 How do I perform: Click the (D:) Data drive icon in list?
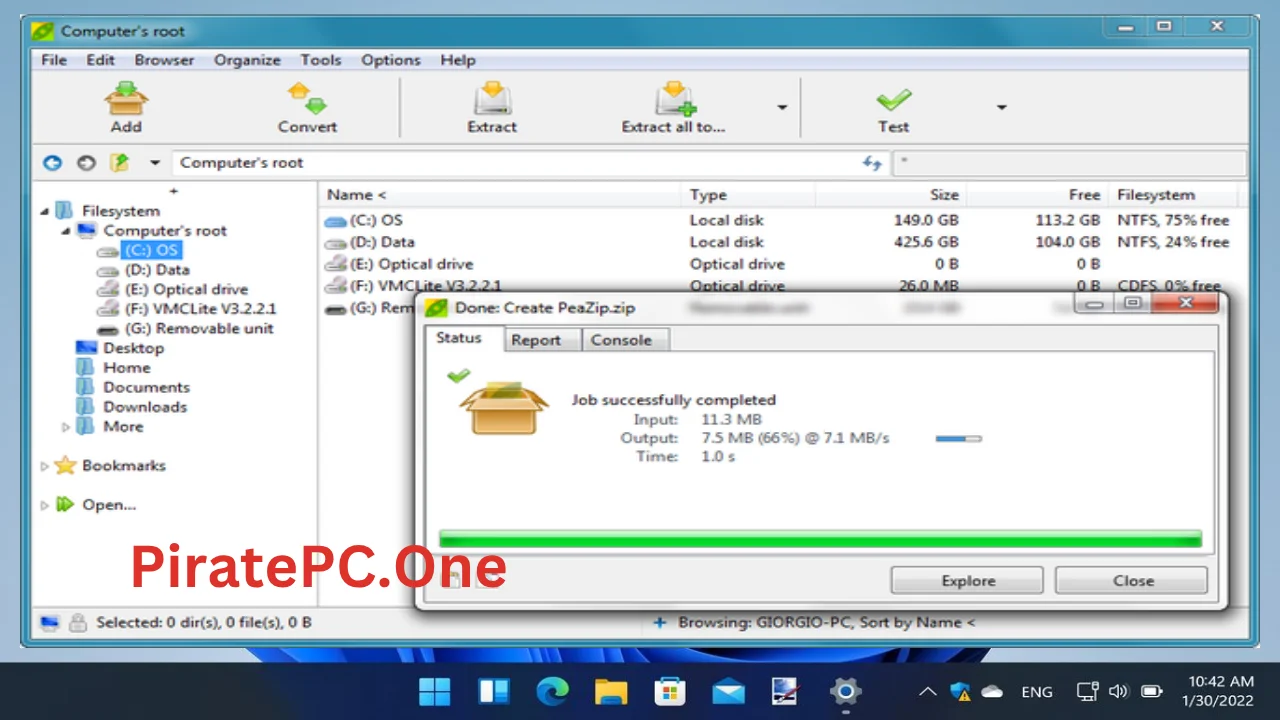click(x=336, y=243)
